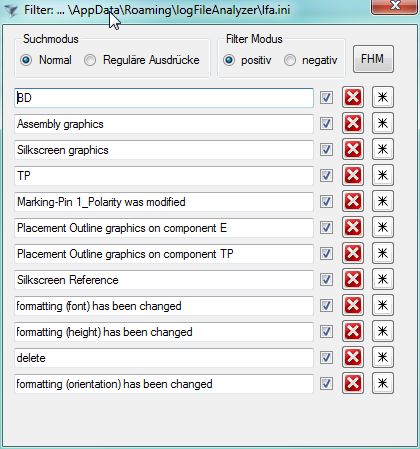The width and height of the screenshot is (420, 449).
Task: Delete the BD filter using red X
Action: [353, 97]
